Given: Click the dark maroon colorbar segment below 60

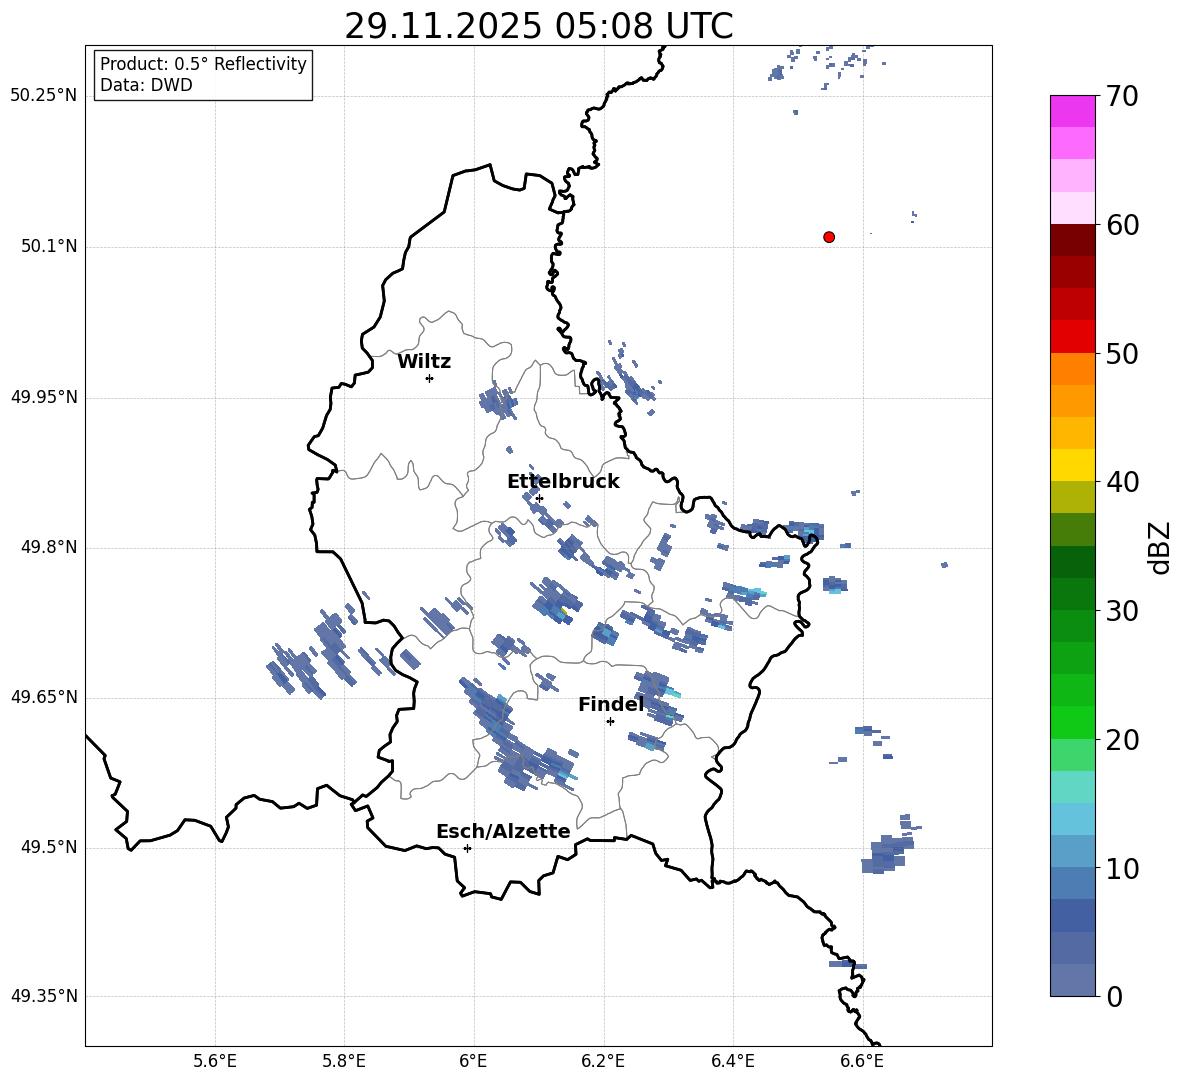Looking at the screenshot, I should 1073,240.
